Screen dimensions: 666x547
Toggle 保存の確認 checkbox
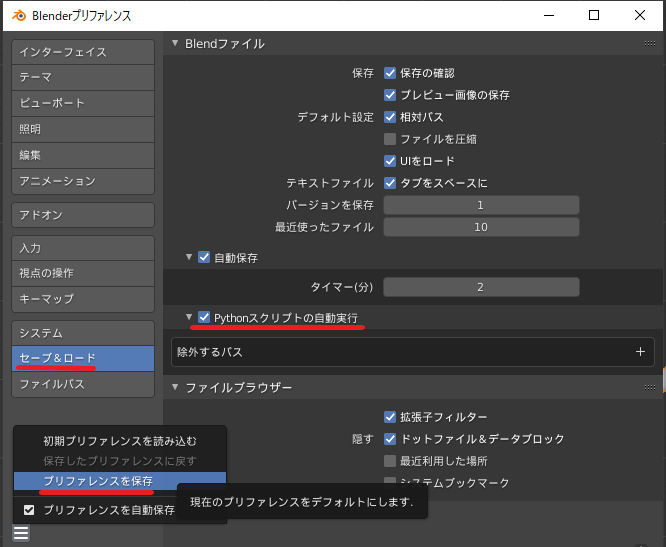(x=390, y=73)
